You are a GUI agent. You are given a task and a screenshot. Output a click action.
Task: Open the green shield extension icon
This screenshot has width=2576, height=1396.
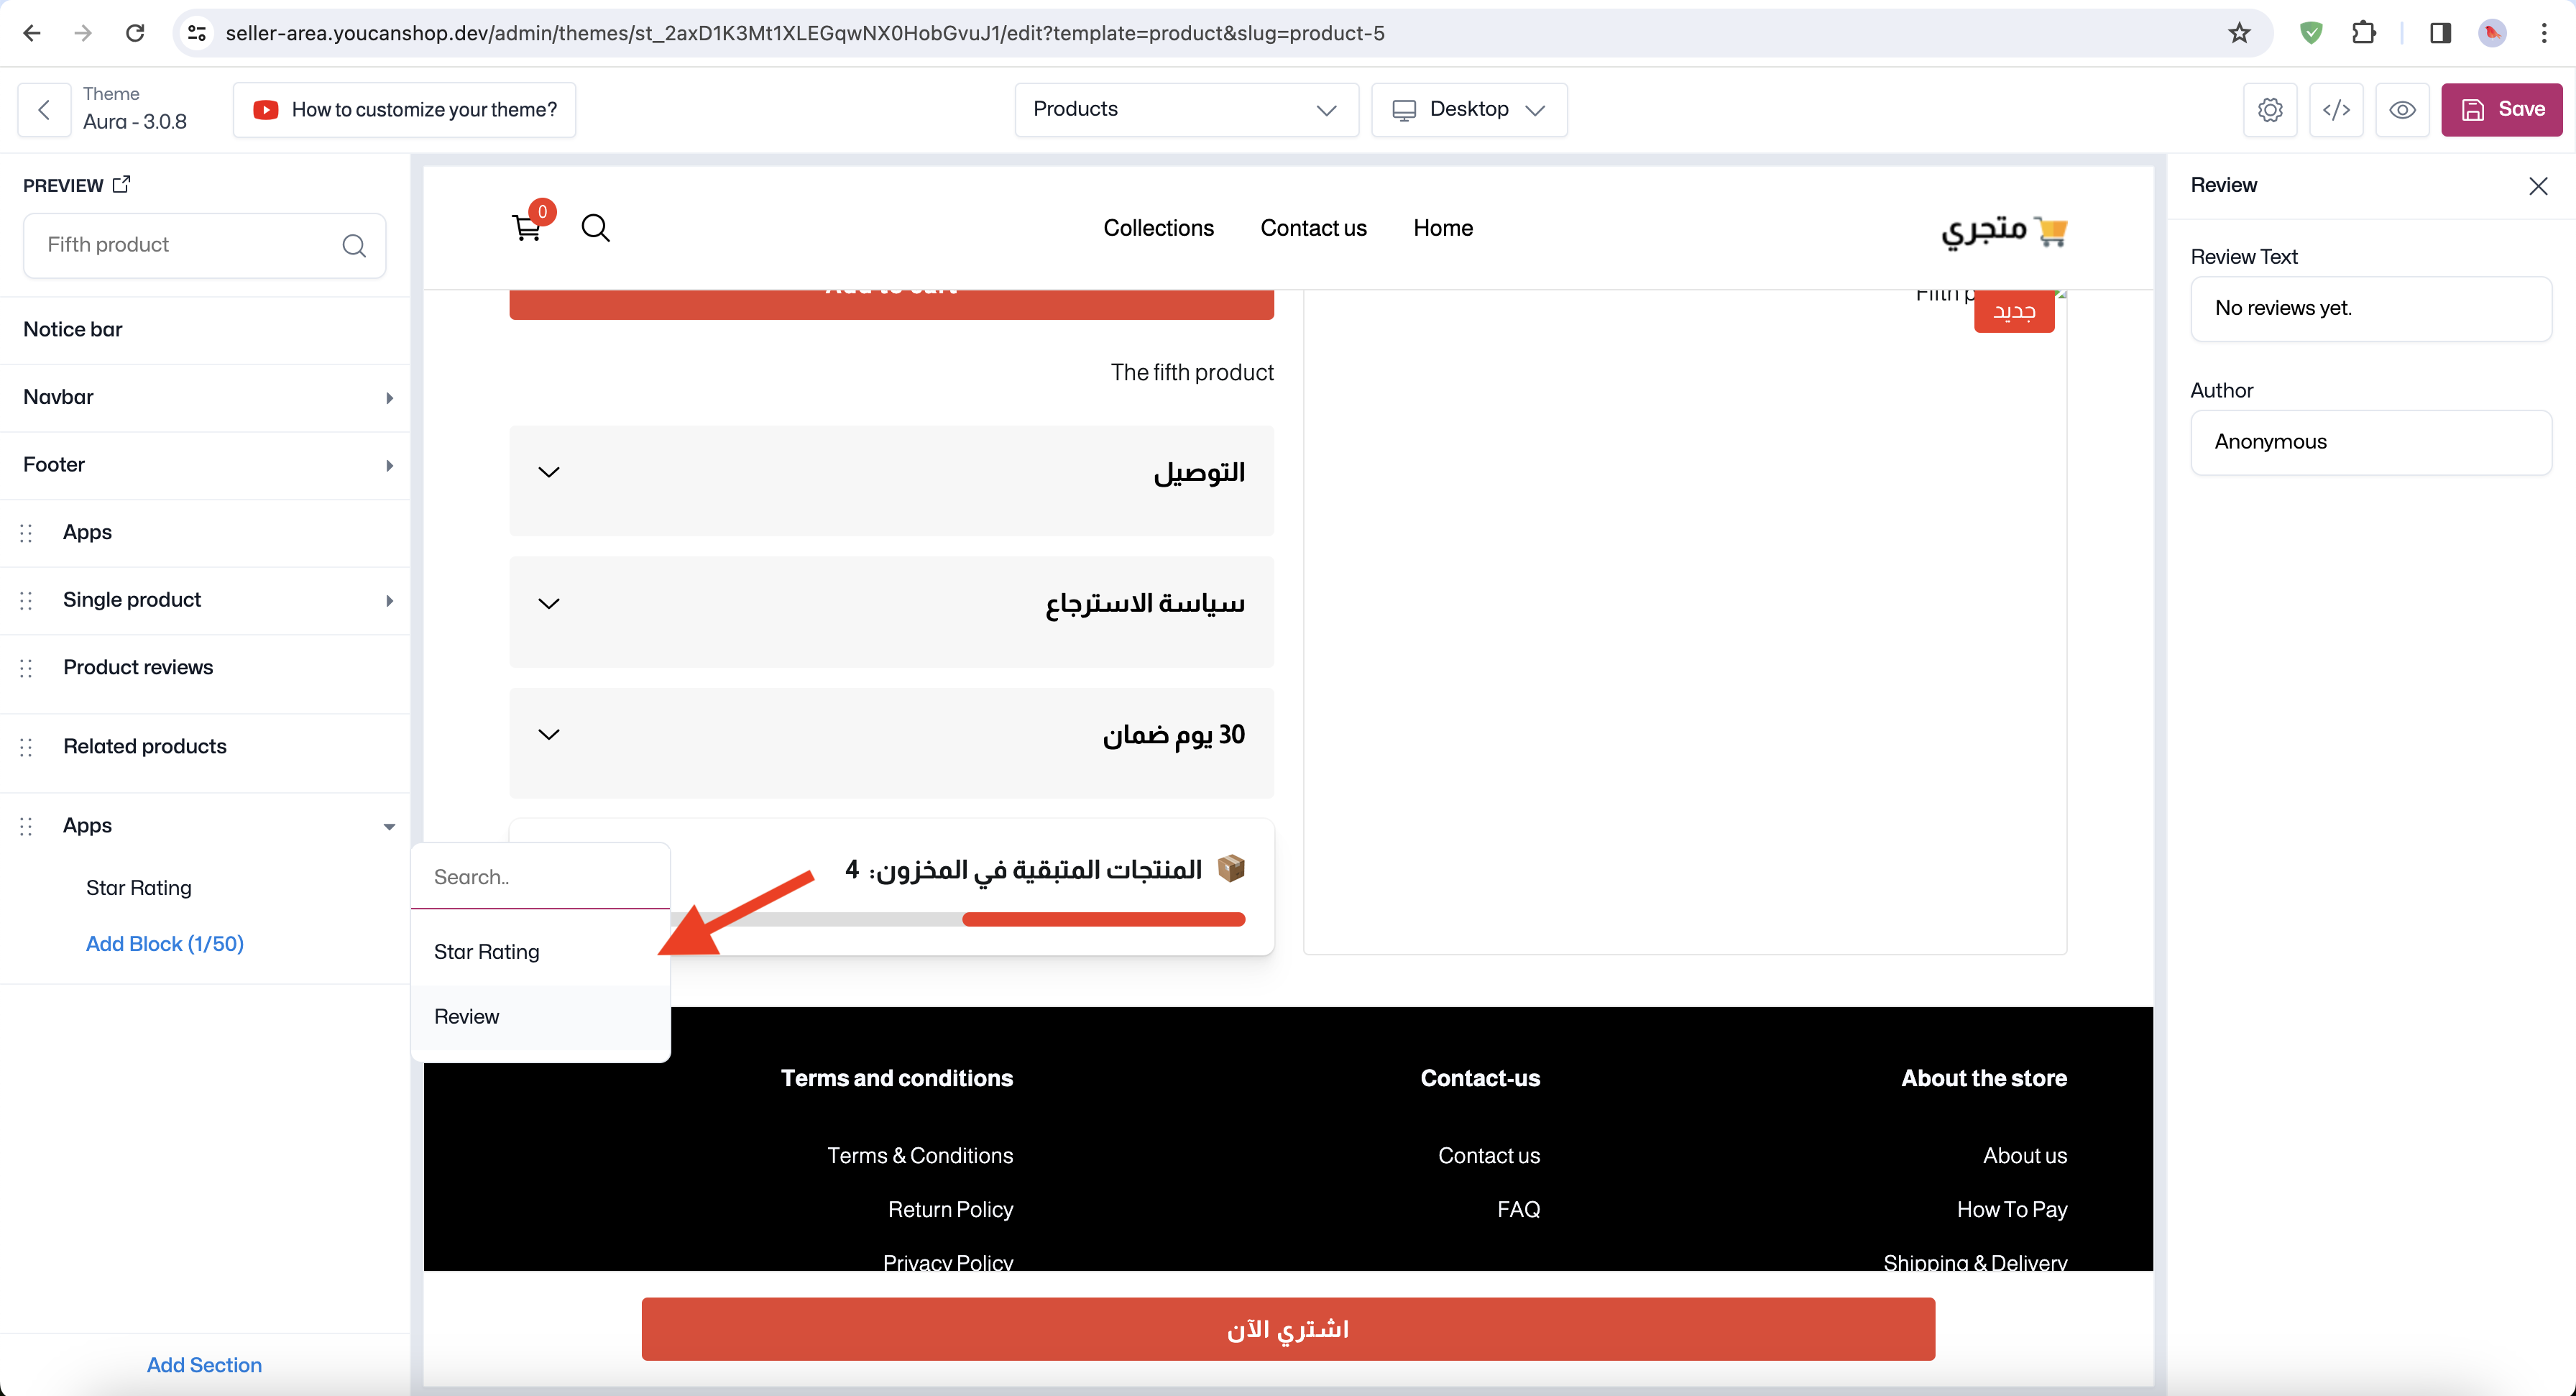pyautogui.click(x=2311, y=33)
